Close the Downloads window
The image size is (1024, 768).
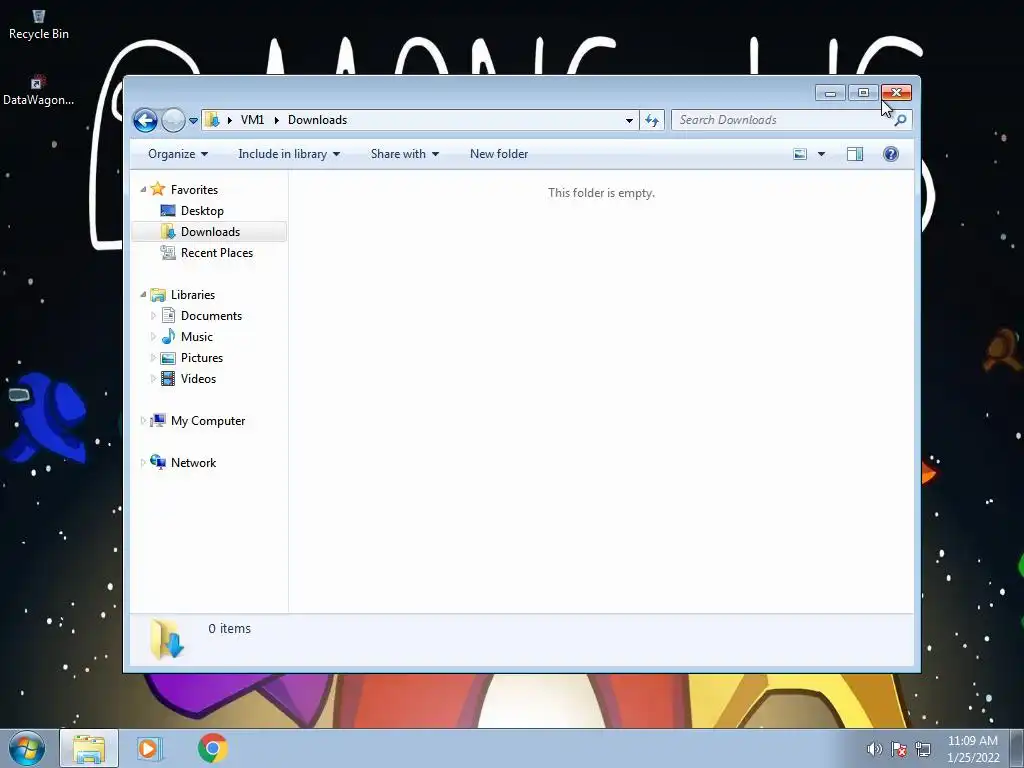coord(896,93)
